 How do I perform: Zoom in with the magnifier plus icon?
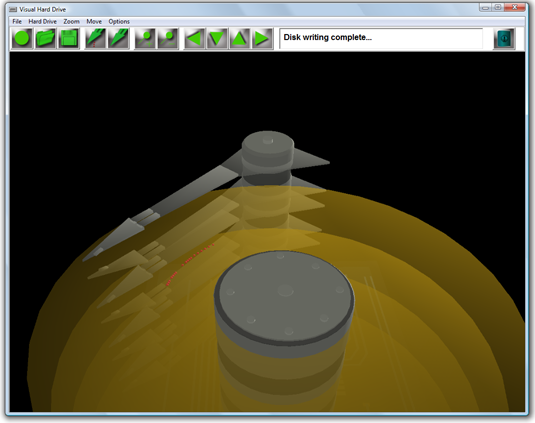145,39
